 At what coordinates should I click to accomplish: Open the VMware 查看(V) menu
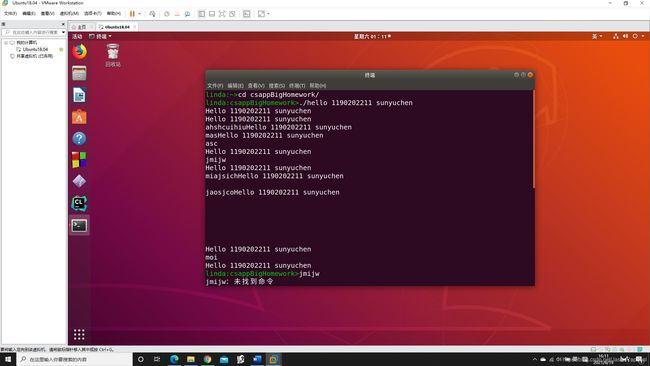pos(47,14)
